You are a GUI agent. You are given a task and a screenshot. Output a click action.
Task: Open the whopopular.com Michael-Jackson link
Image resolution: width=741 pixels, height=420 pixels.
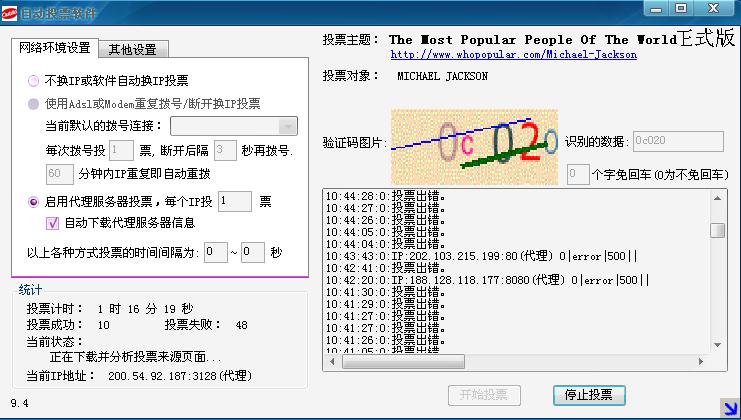[514, 54]
